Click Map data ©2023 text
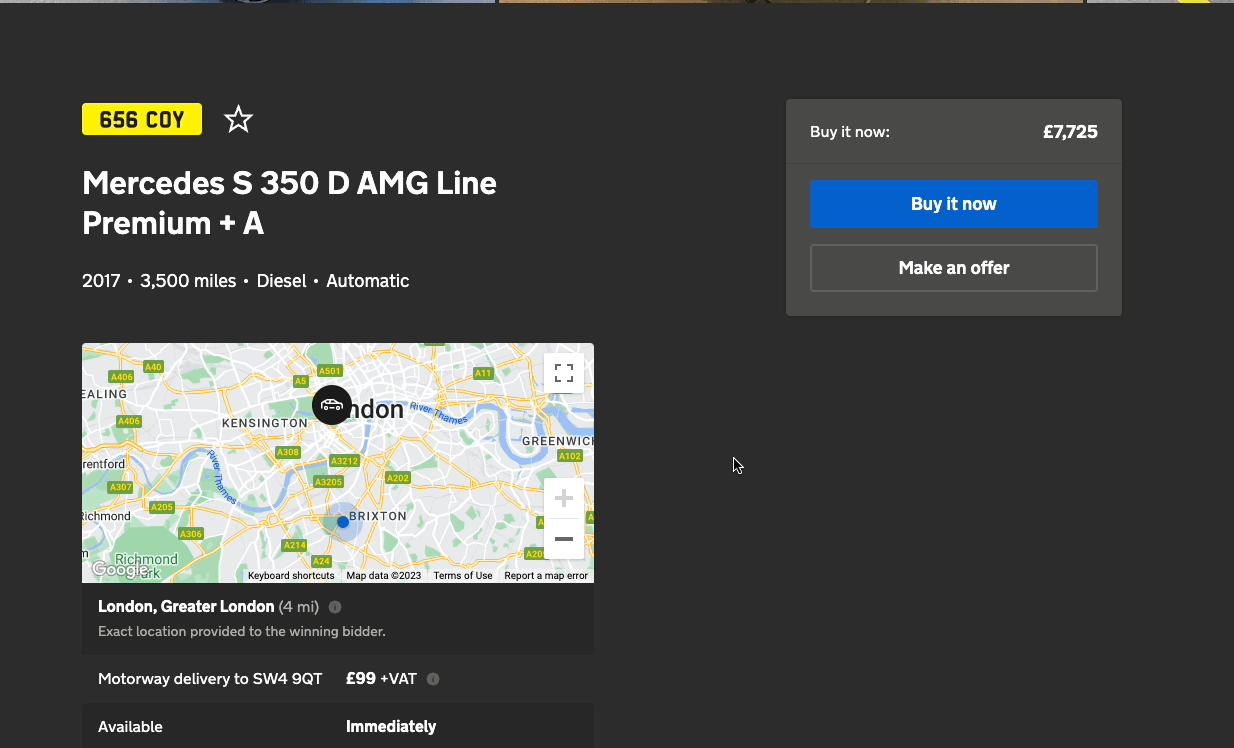Screen dimensions: 1234x748 384,576
